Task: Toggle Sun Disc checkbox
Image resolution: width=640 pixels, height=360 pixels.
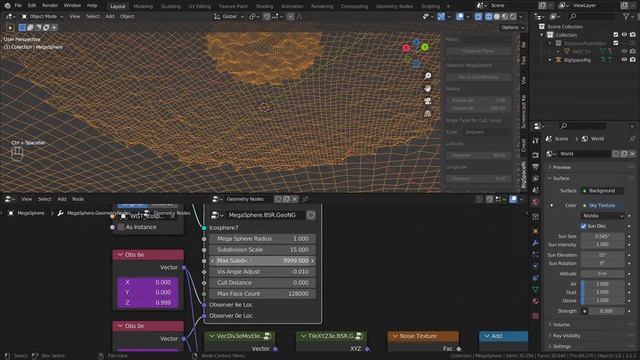Action: click(584, 226)
